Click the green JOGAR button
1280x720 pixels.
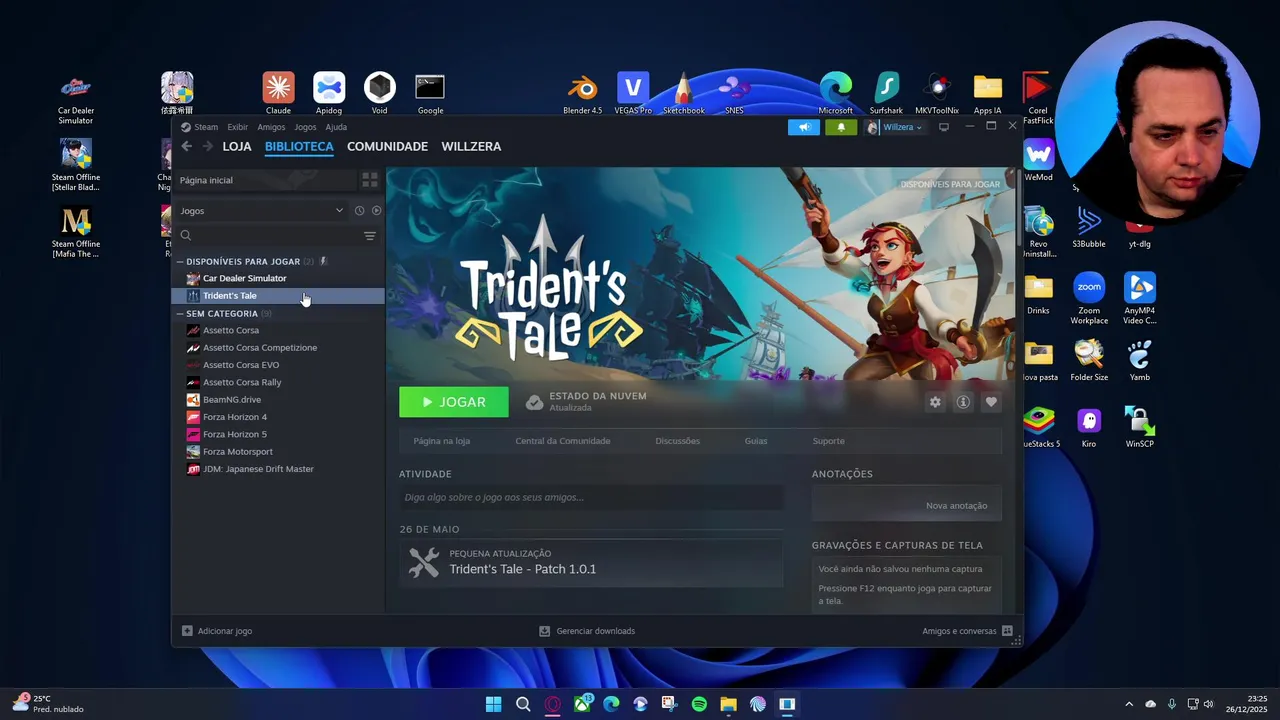coord(454,402)
